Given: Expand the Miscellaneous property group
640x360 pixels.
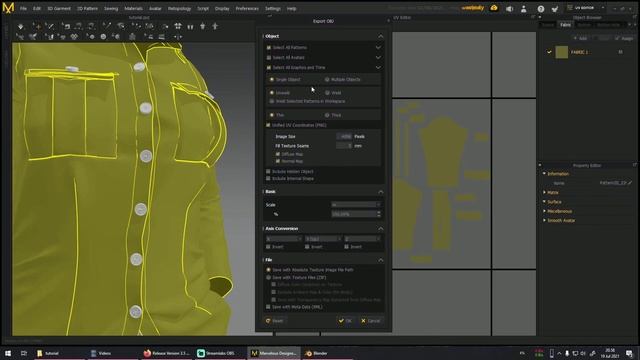Looking at the screenshot, I should (544, 211).
